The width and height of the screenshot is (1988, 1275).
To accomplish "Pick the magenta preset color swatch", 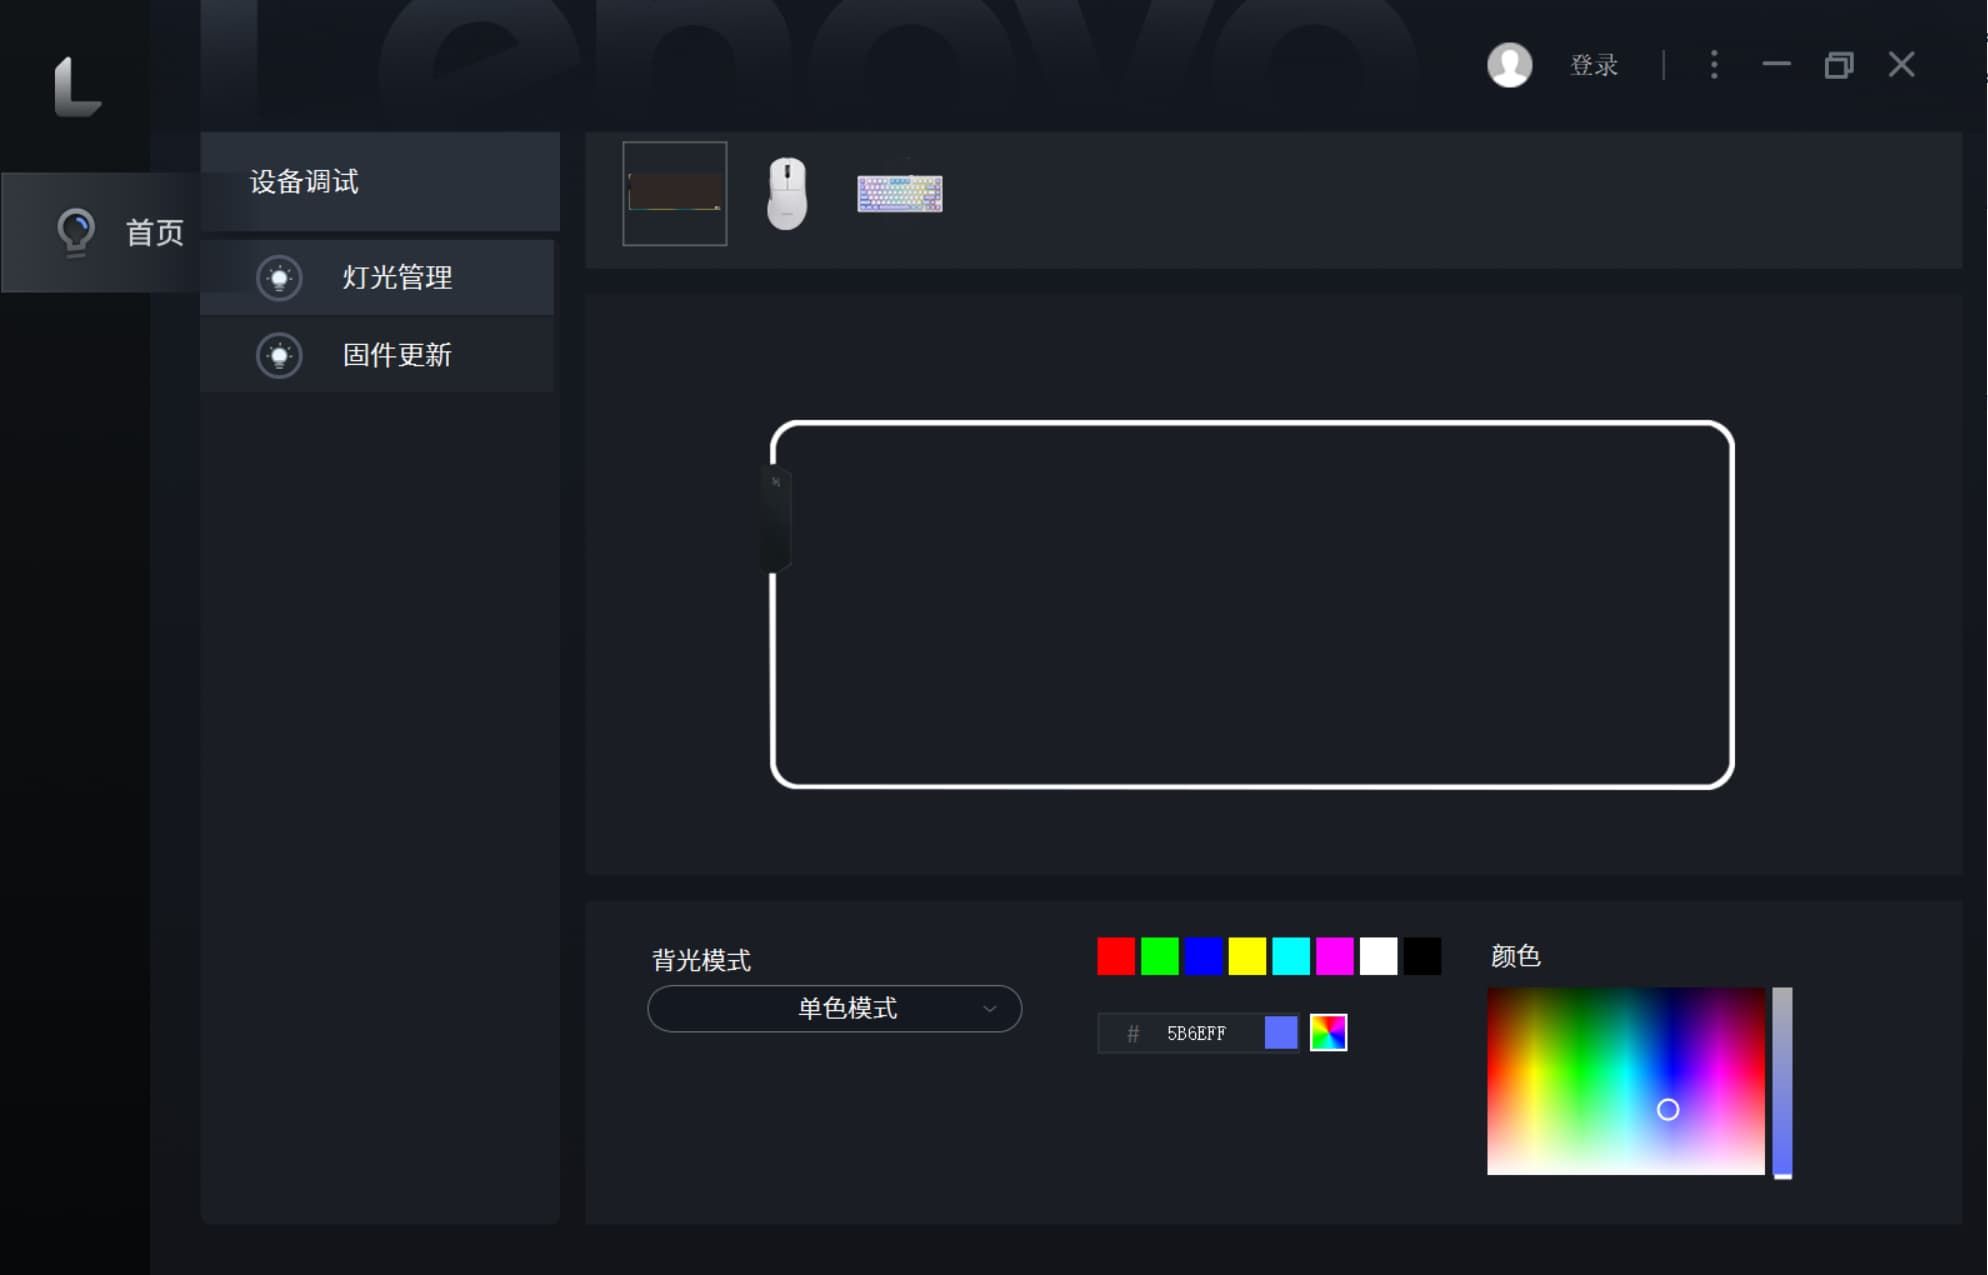I will [1334, 956].
